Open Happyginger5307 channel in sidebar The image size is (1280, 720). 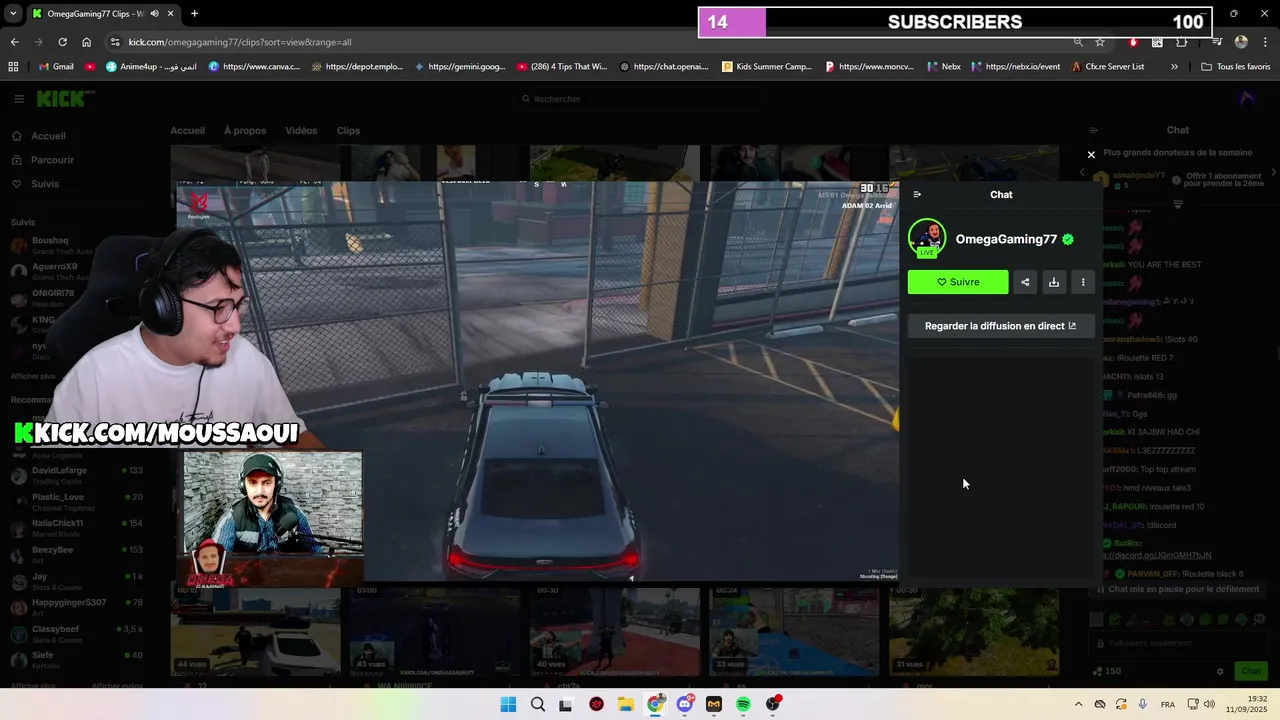pos(77,607)
